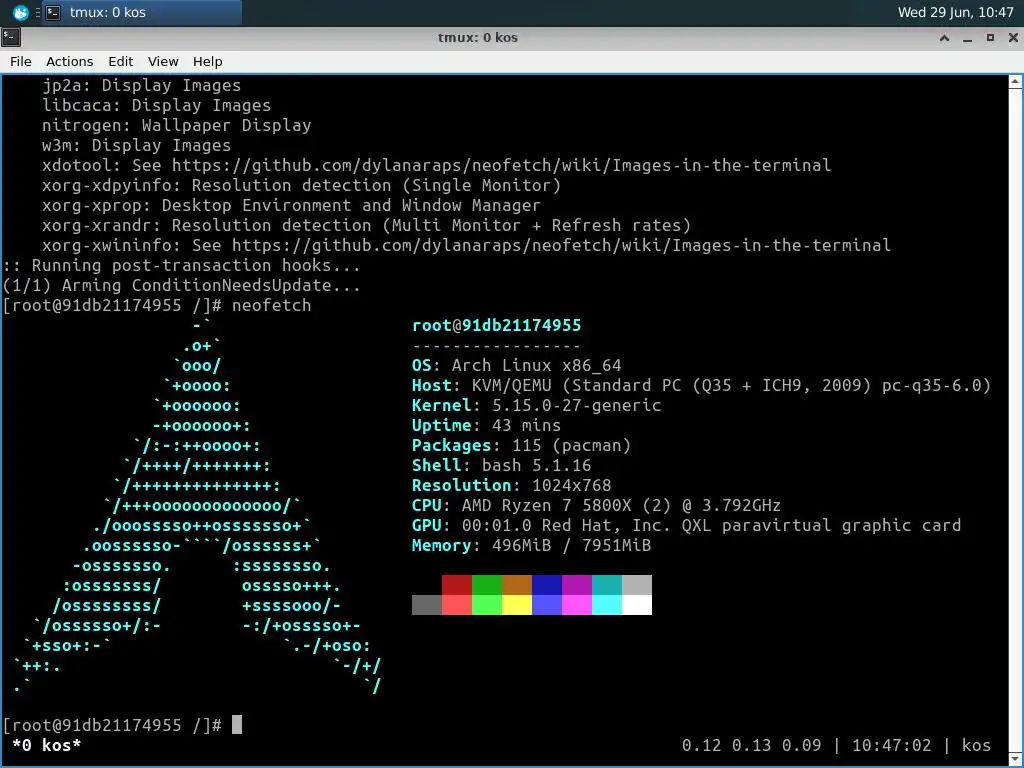This screenshot has width=1024, height=768.
Task: Click 'jp2a: Display Images' line
Action: (142, 86)
